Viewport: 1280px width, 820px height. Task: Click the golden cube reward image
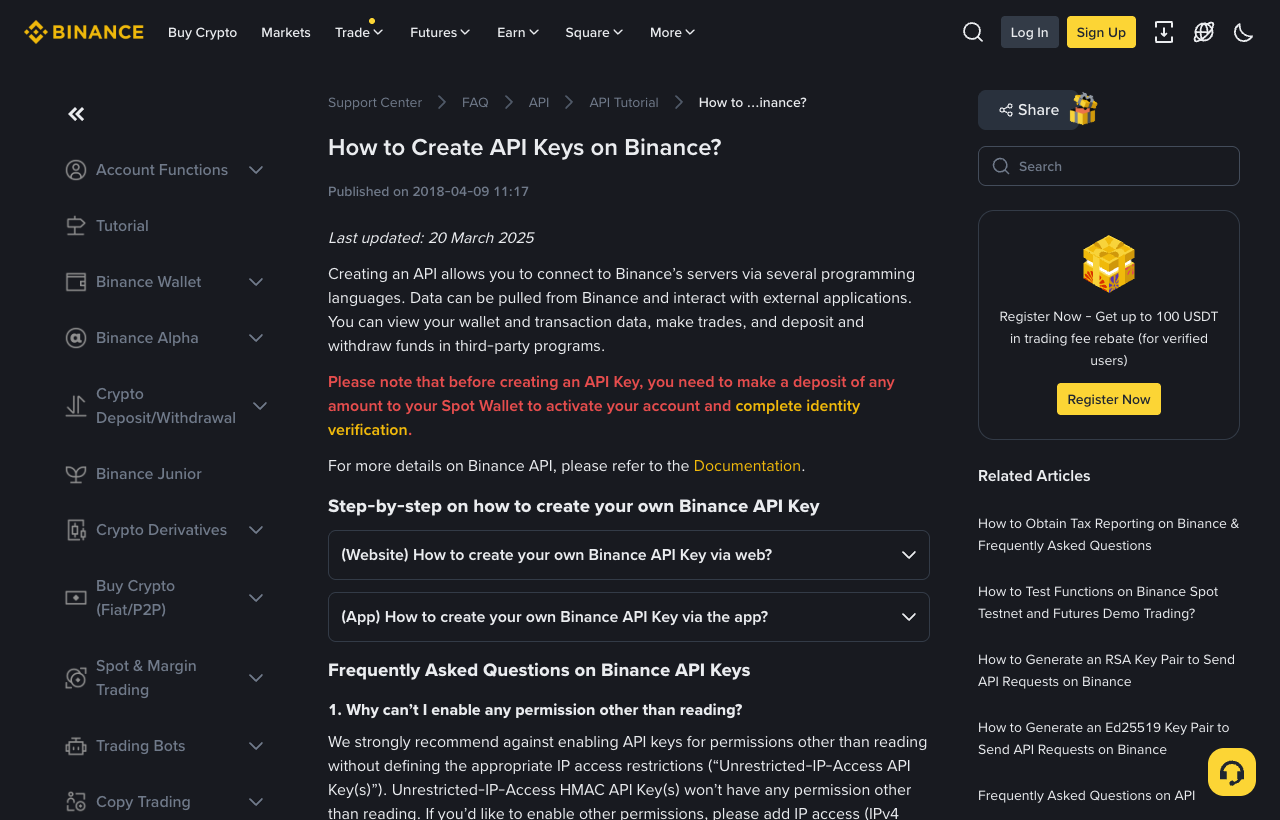1109,264
